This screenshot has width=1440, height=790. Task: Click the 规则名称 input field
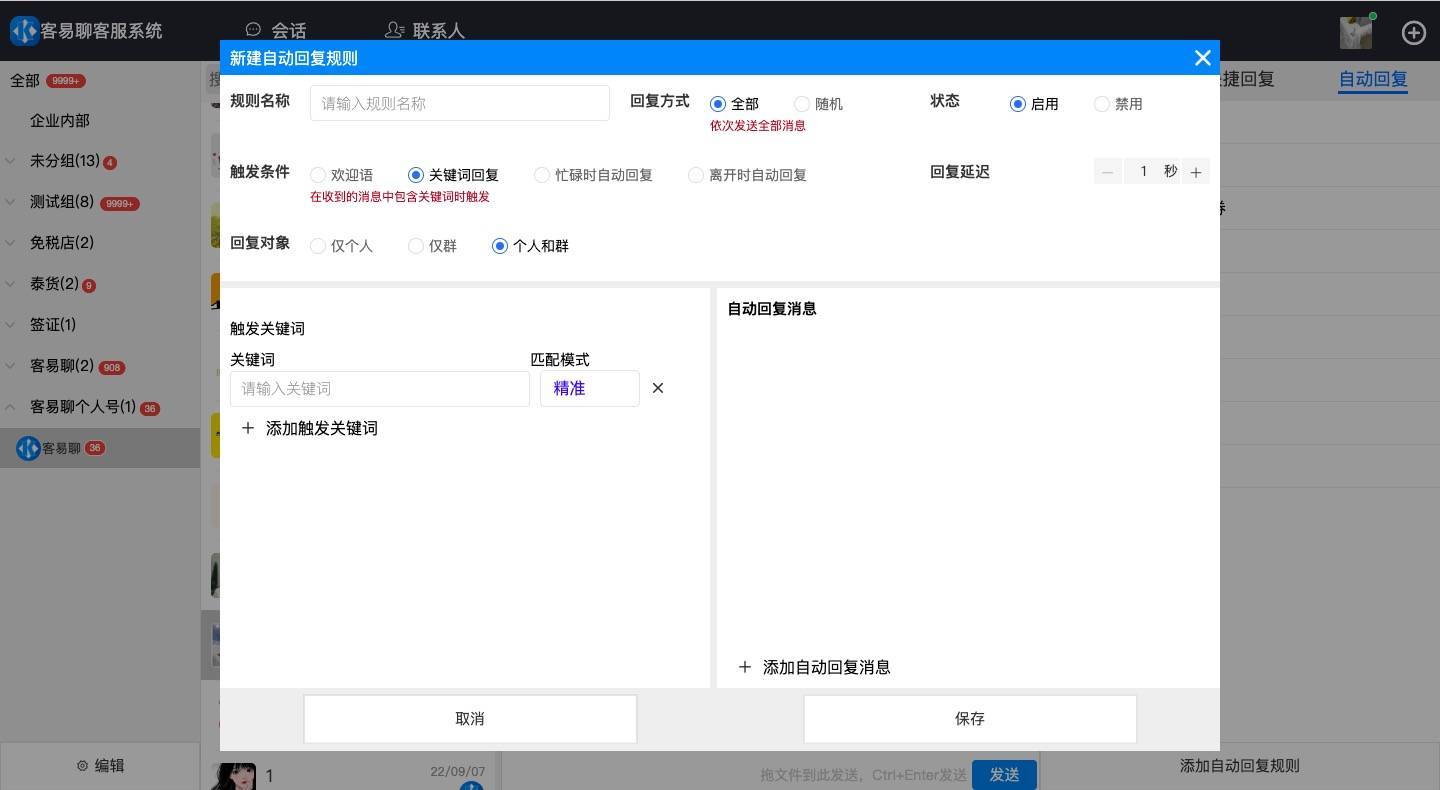click(x=459, y=102)
